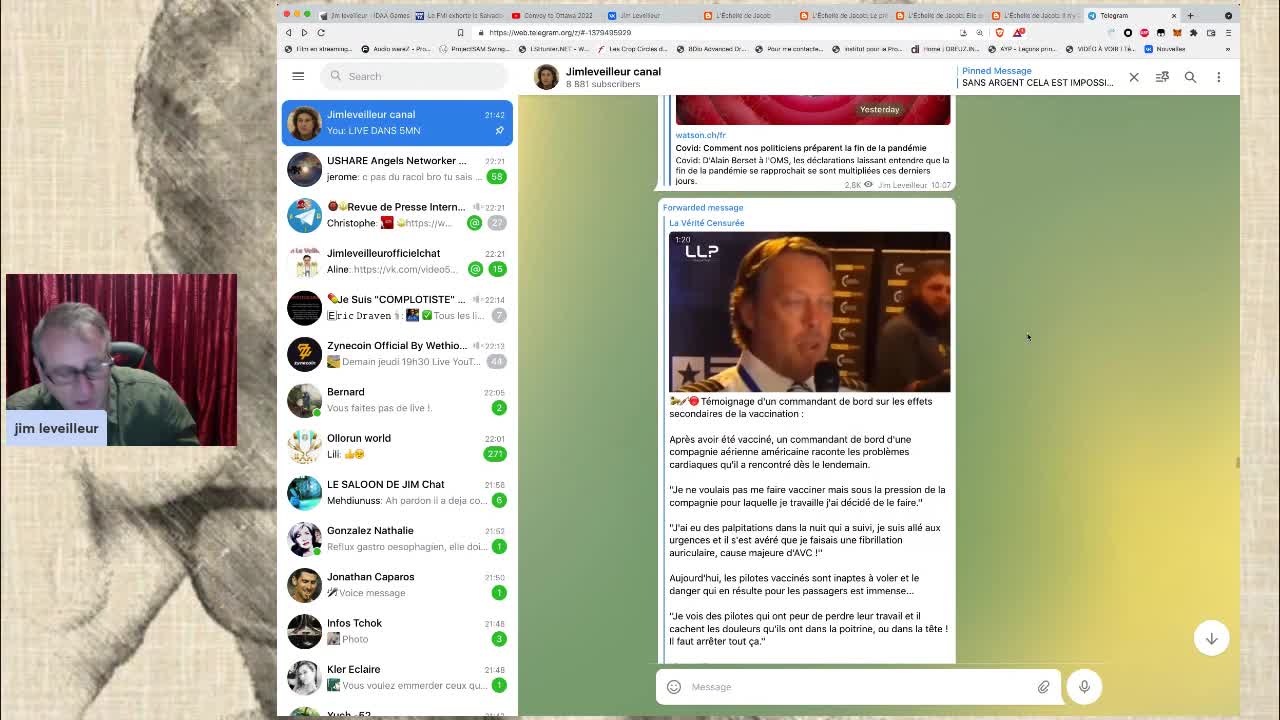1280x720 pixels.
Task: Open MetaMask fox extension icon
Action: [1177, 32]
